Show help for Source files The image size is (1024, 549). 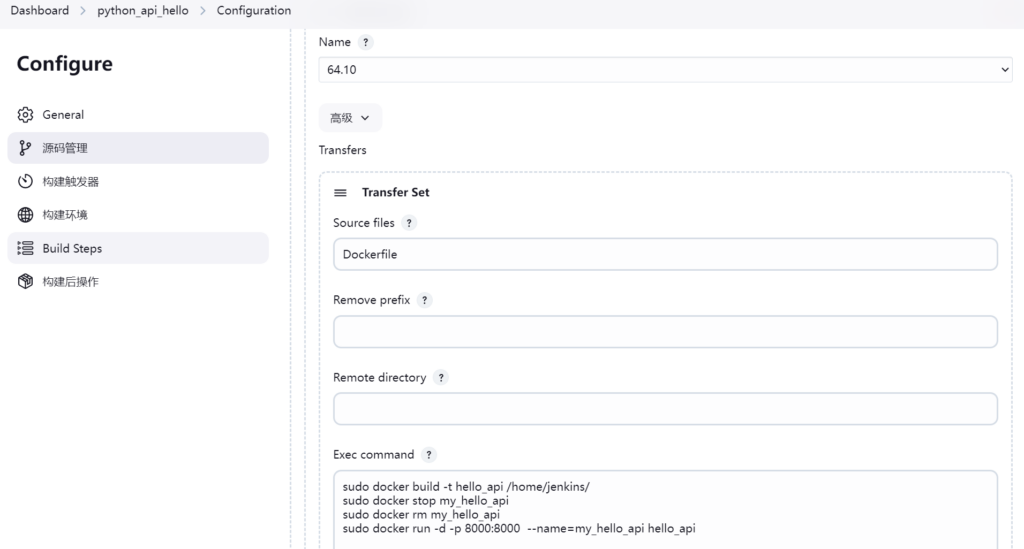point(409,223)
